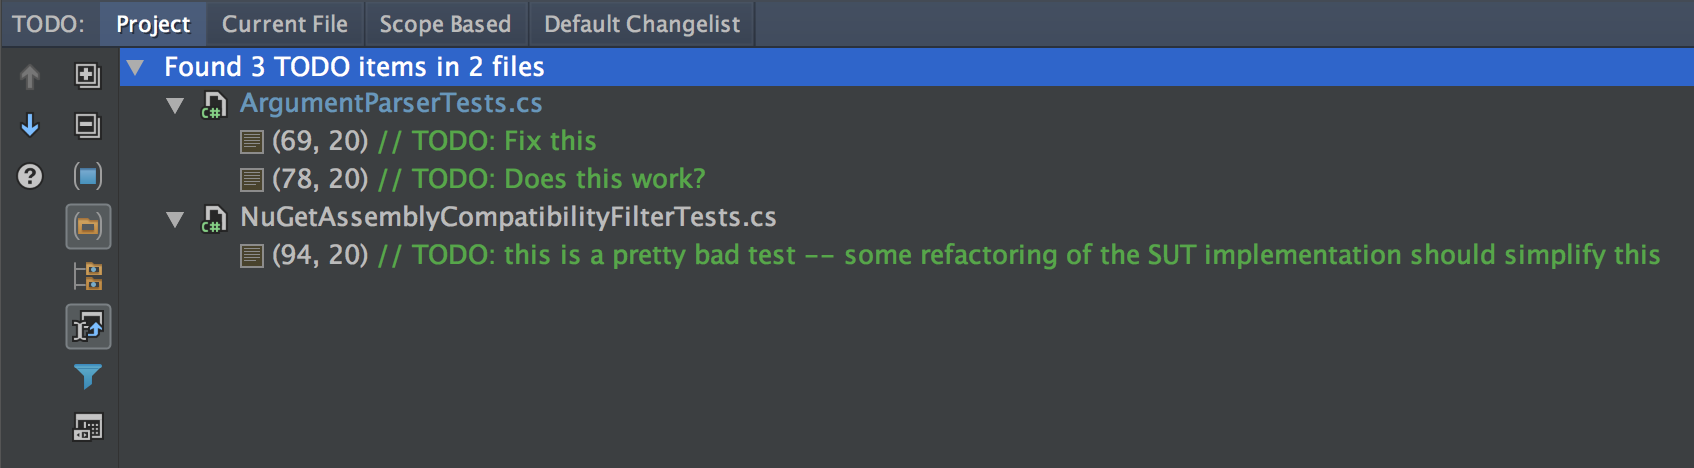Collapse the ArgumentParserTests.cs node
This screenshot has width=1694, height=468.
tap(175, 105)
